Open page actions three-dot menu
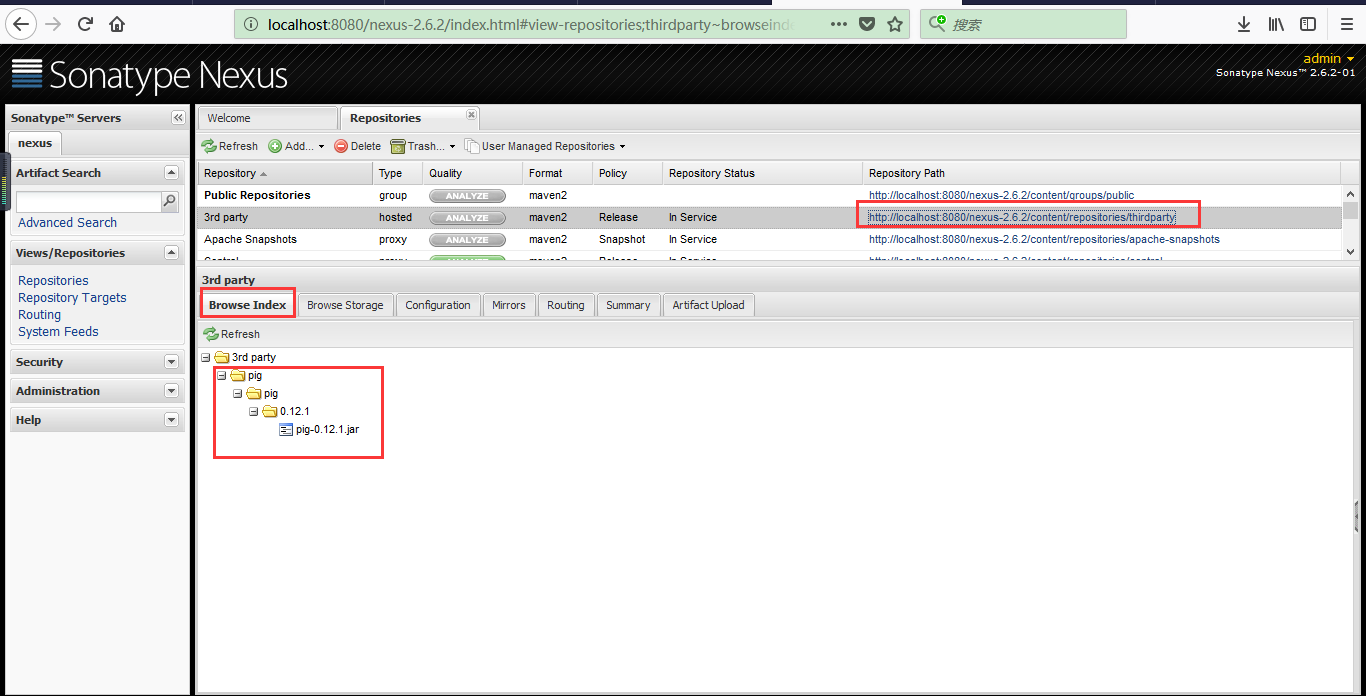Viewport: 1366px width, 696px height. [x=839, y=24]
